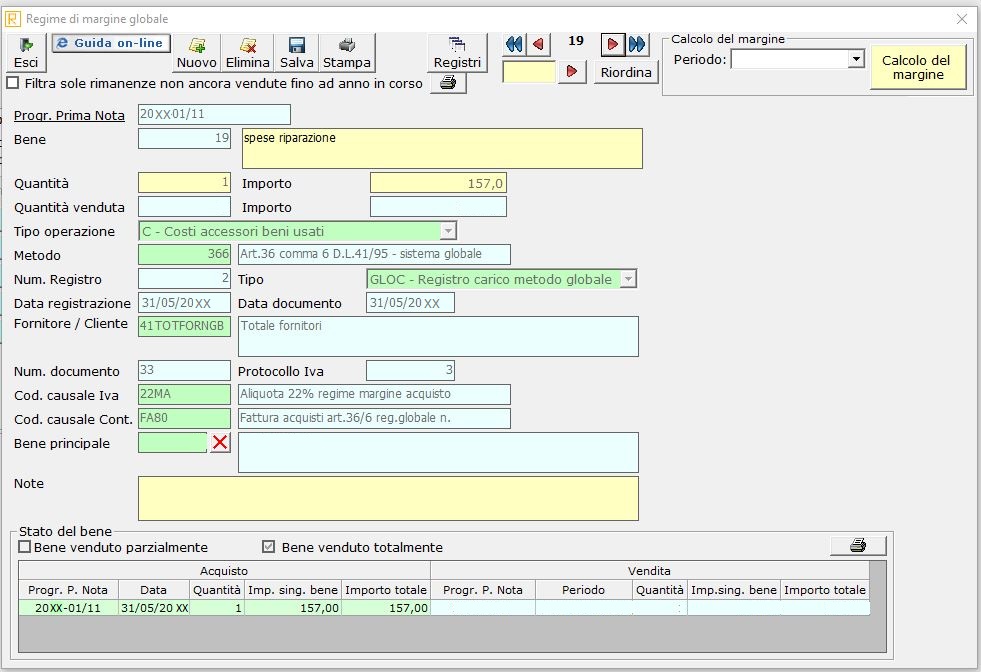Clear Bene principale with red X
Screen dimensions: 981x672
pyautogui.click(x=220, y=443)
